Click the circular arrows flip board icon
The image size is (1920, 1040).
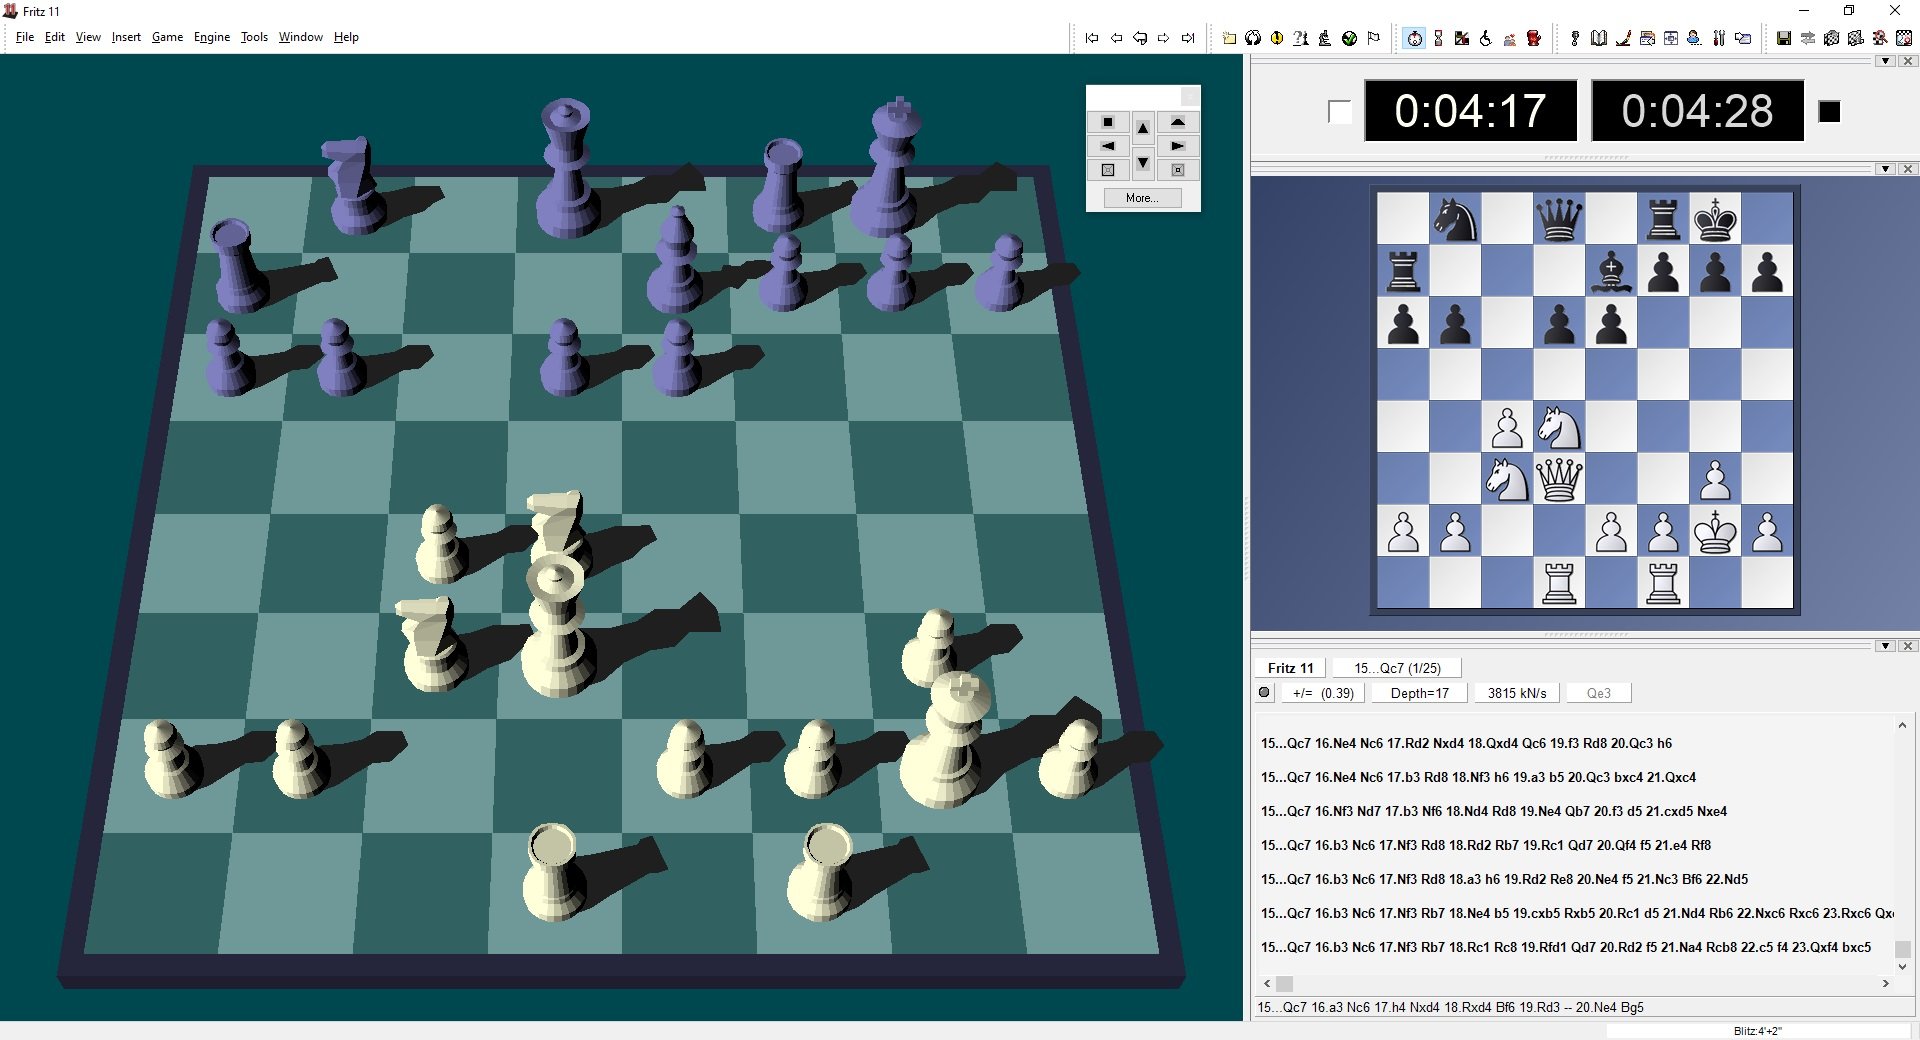1253,38
